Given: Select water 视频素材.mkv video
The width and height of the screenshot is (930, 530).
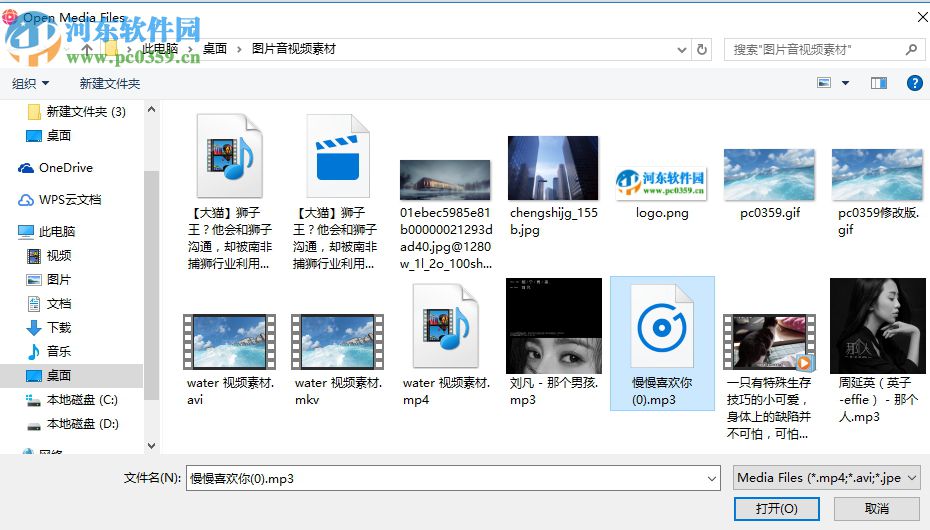Looking at the screenshot, I should tap(337, 342).
